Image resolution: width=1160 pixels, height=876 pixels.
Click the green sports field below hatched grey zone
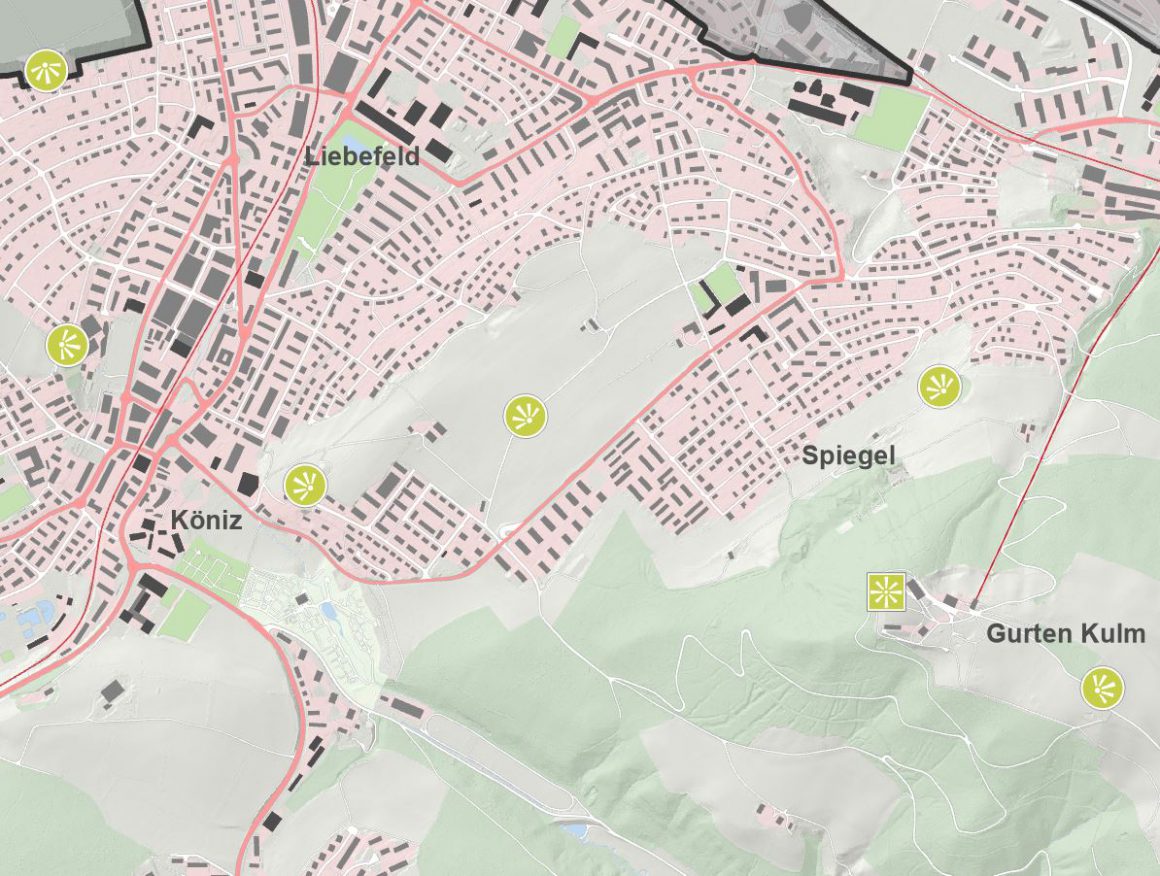tap(890, 120)
